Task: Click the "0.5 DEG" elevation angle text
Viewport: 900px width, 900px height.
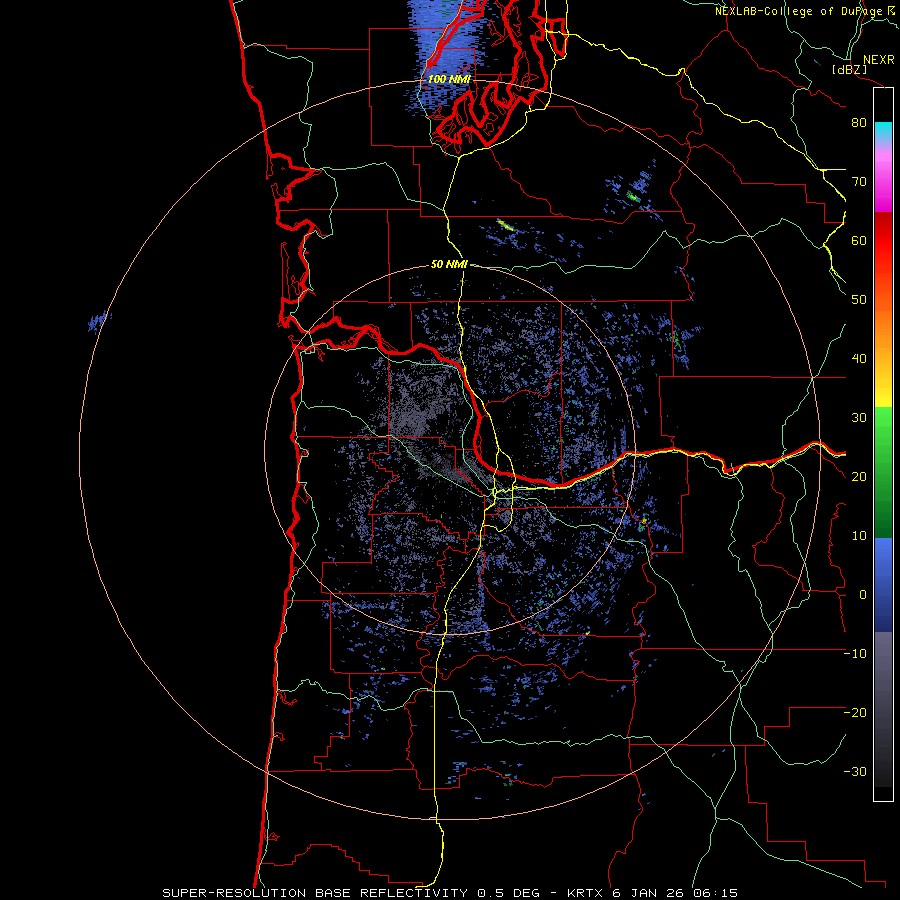Action: click(509, 893)
